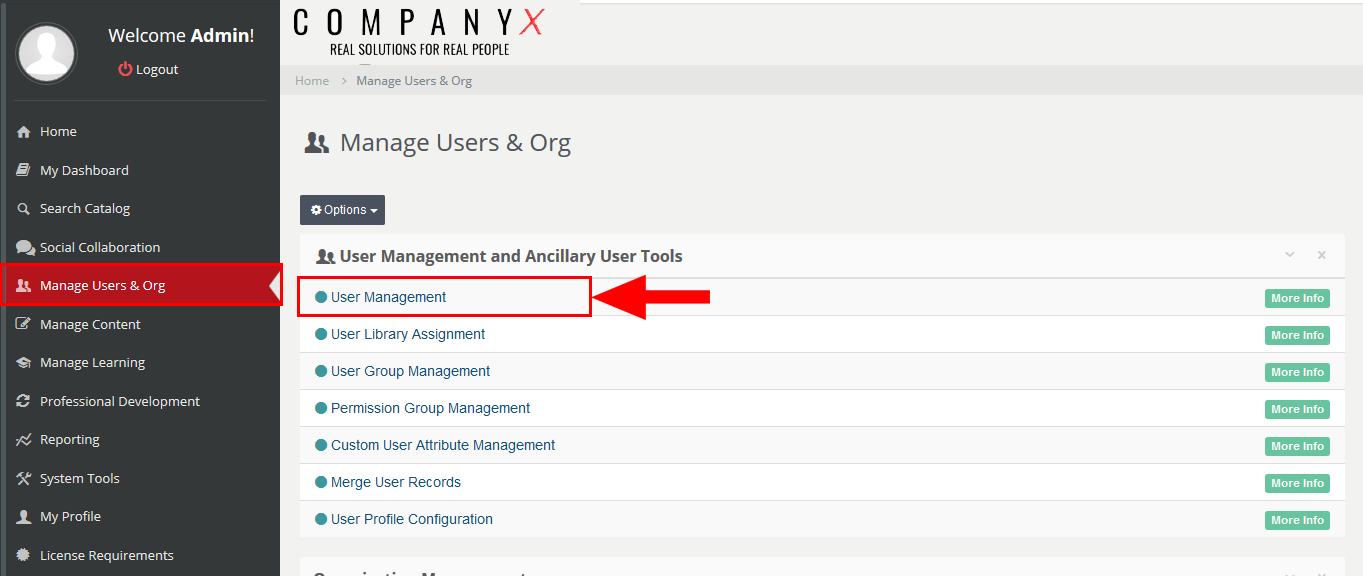This screenshot has height=576, width=1363.
Task: Collapse the User Management panel with the chevron
Action: point(1289,255)
